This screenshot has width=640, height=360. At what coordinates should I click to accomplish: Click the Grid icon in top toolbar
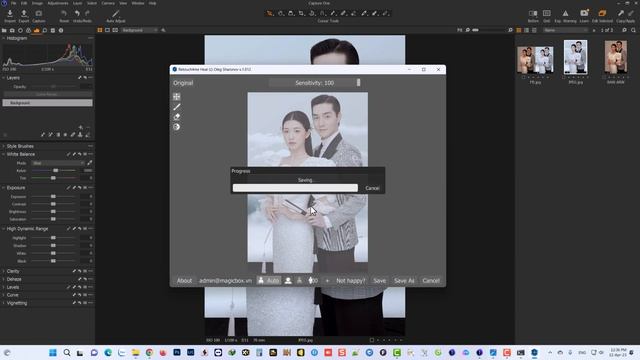click(547, 13)
